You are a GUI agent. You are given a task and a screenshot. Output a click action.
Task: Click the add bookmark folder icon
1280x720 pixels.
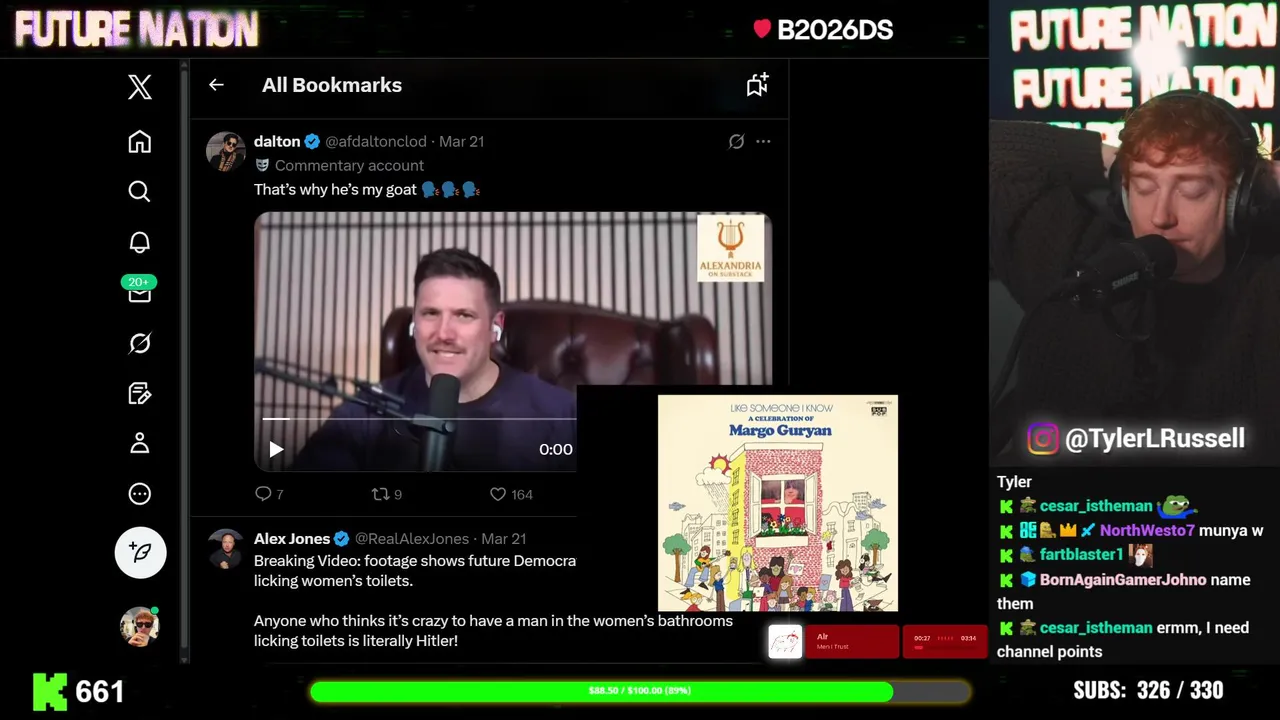757,85
